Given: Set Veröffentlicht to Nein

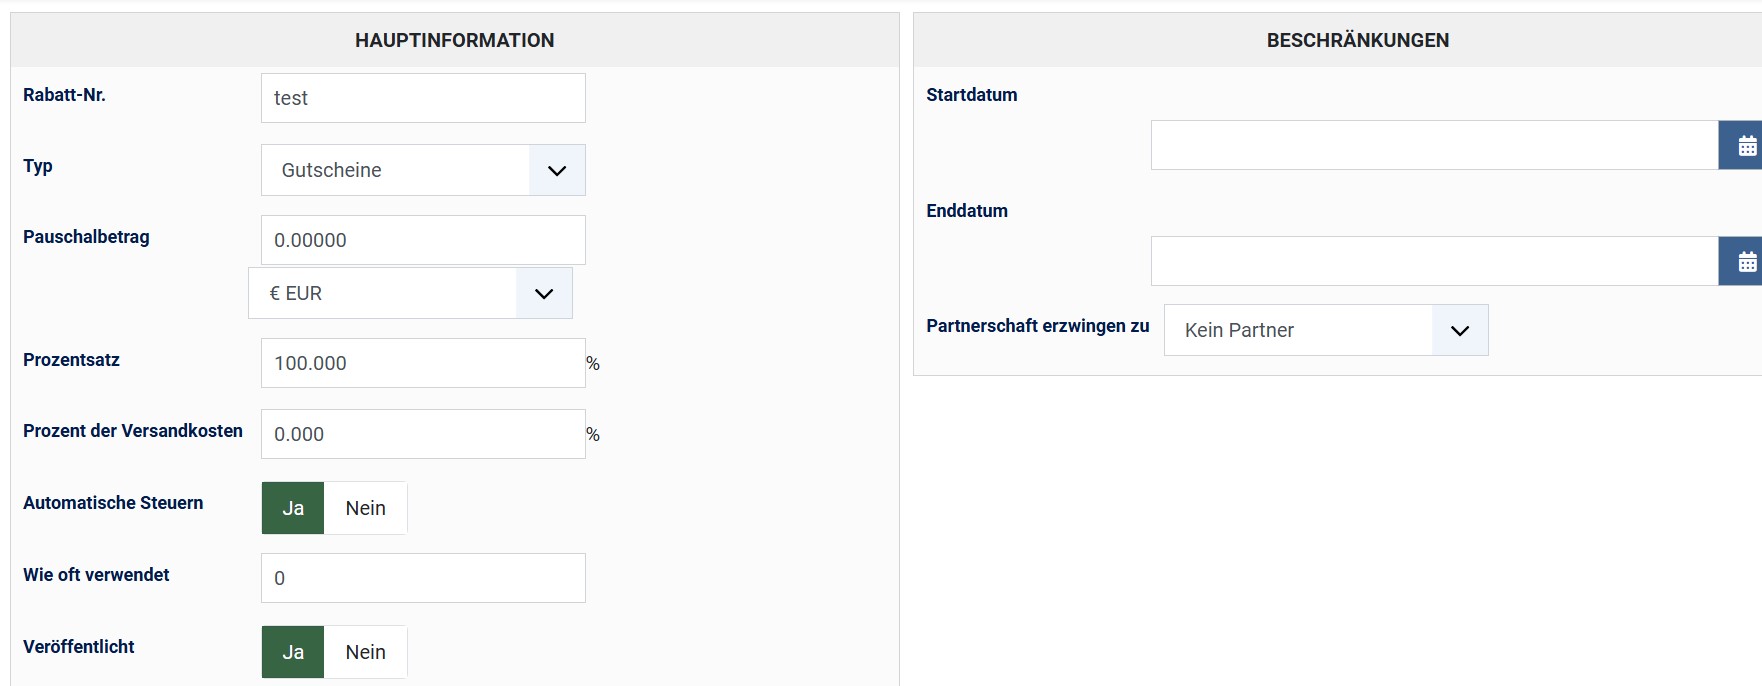Looking at the screenshot, I should (x=365, y=652).
